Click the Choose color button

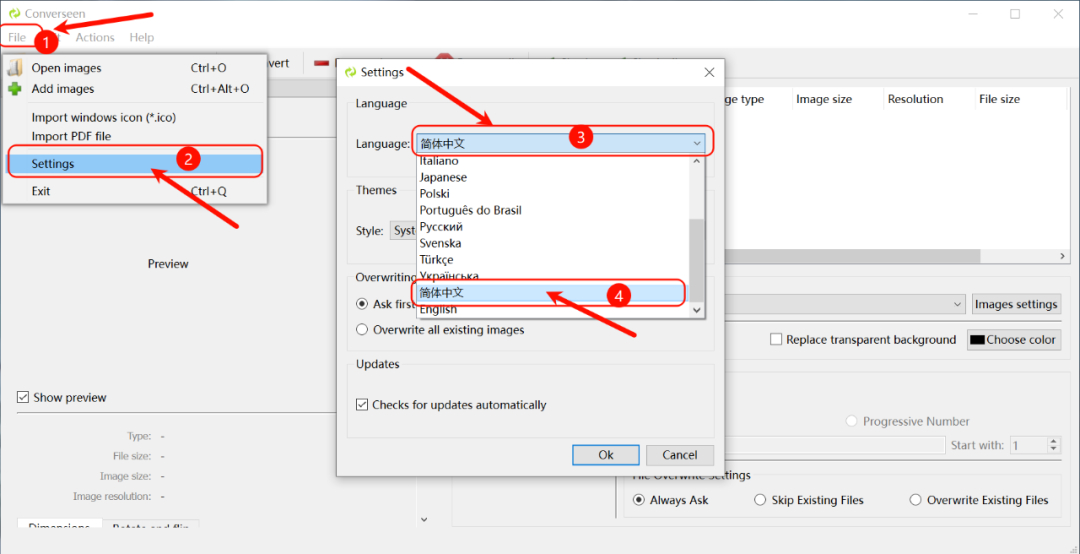pyautogui.click(x=1013, y=340)
